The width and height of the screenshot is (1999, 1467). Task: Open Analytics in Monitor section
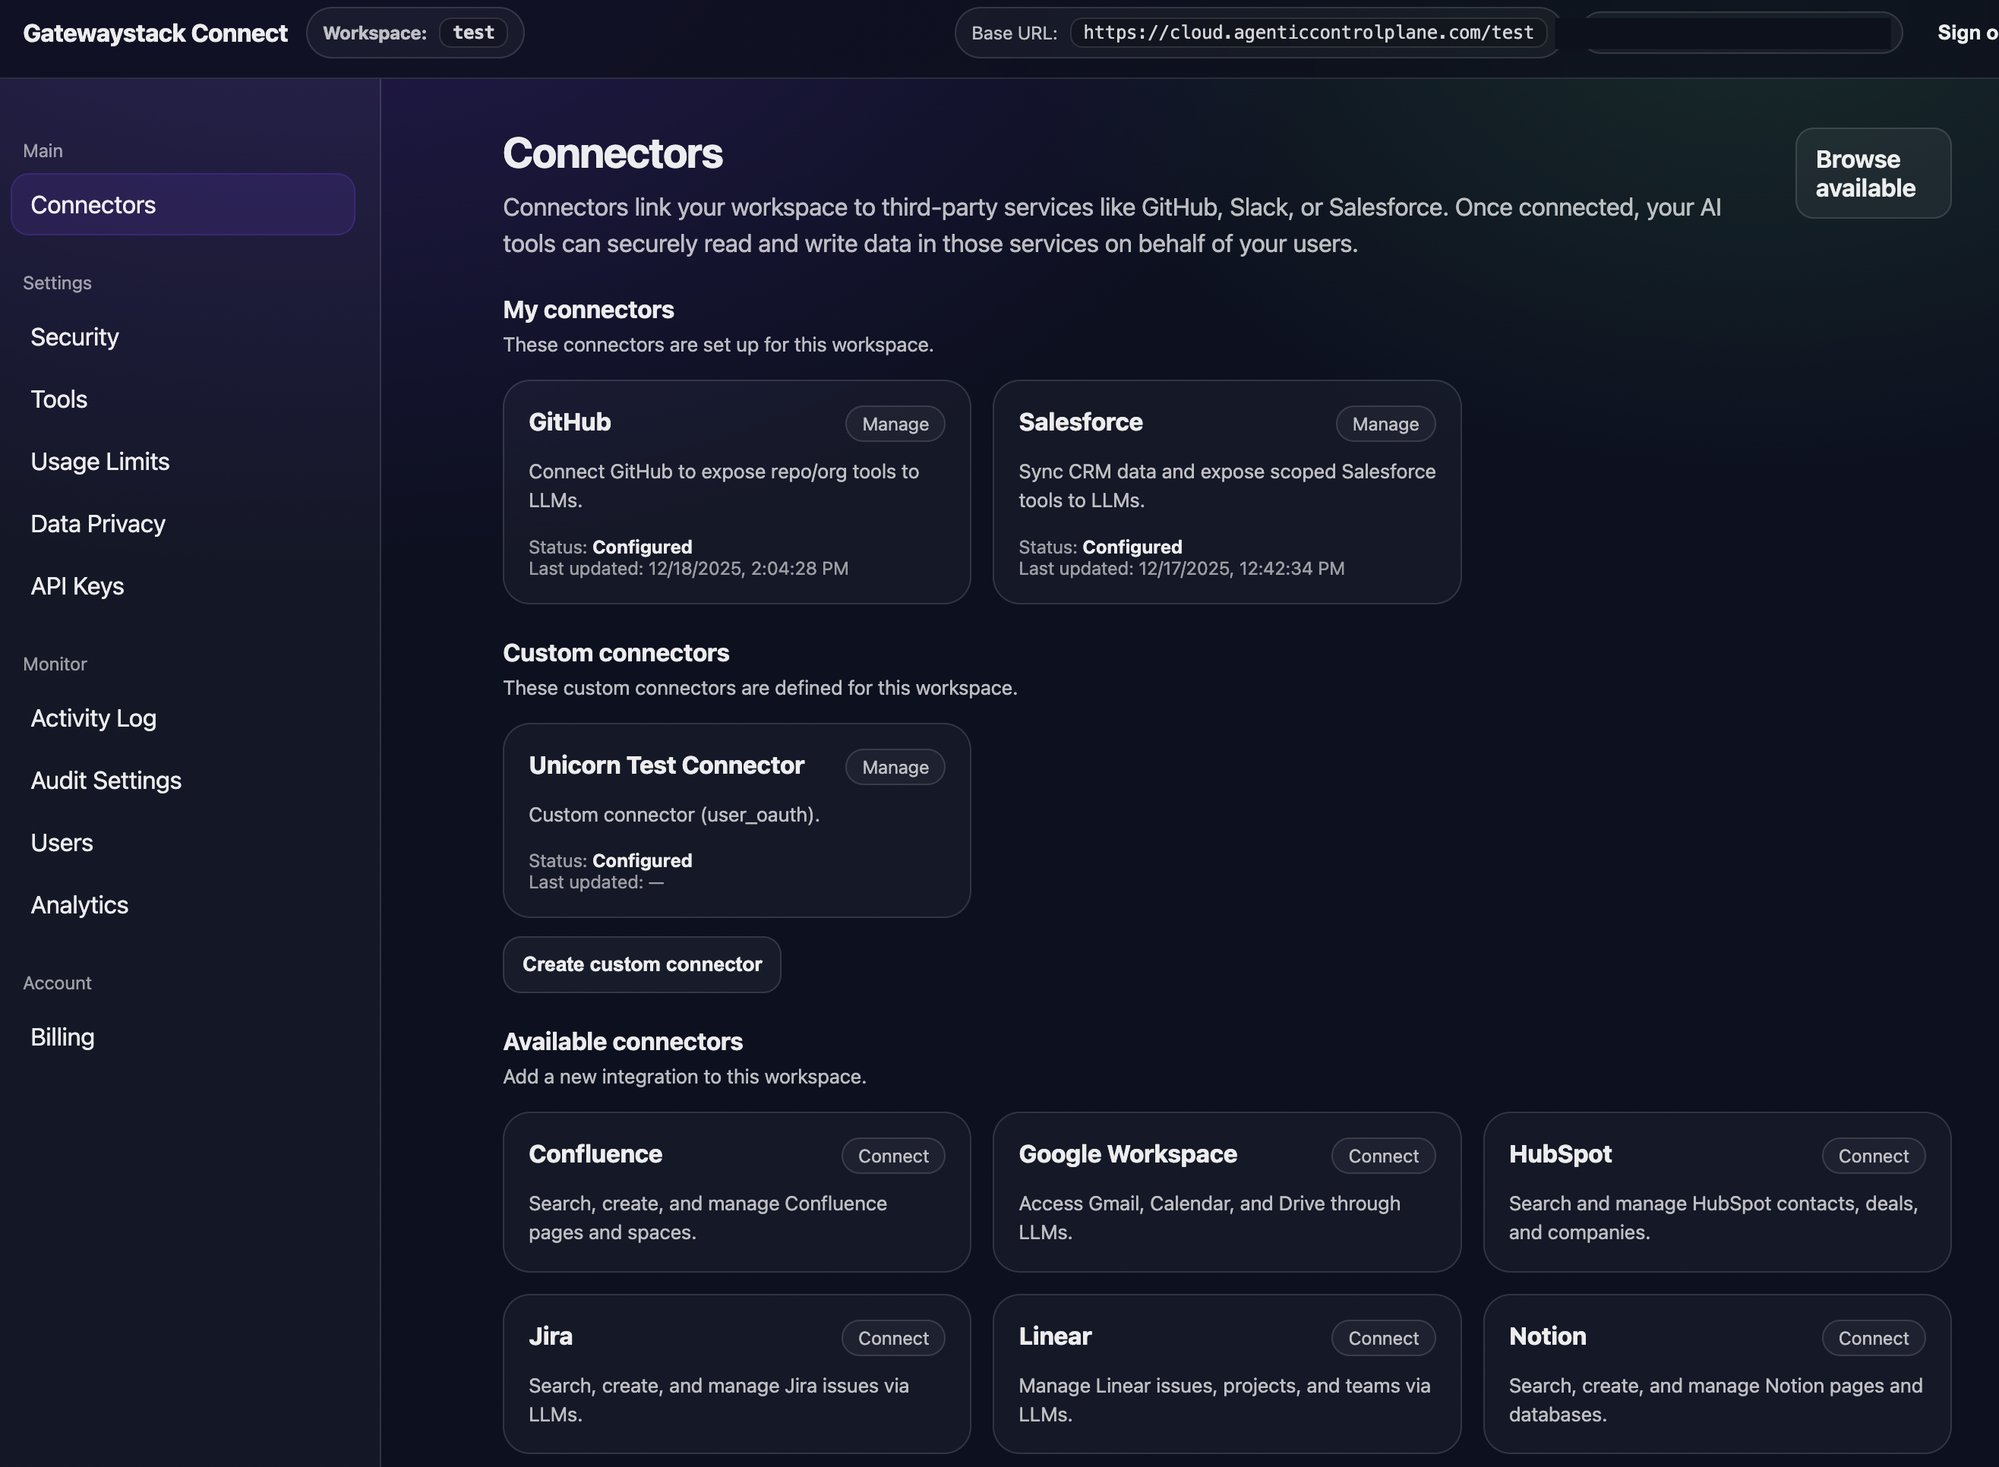point(79,905)
